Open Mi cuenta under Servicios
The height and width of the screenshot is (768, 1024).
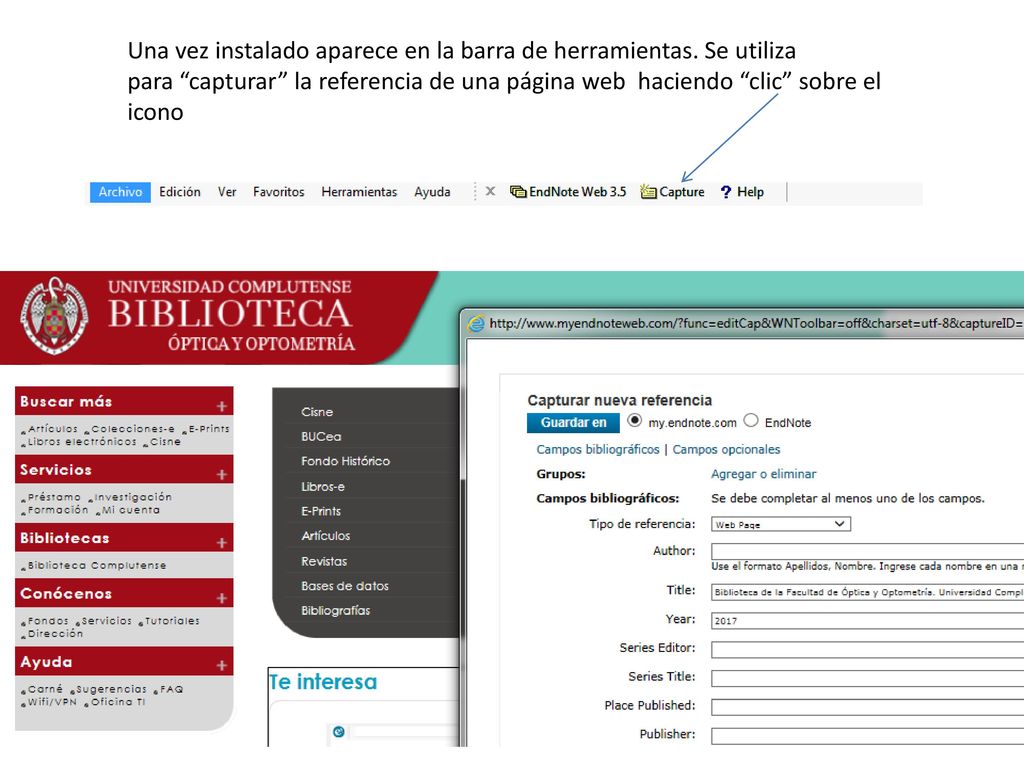(131, 510)
